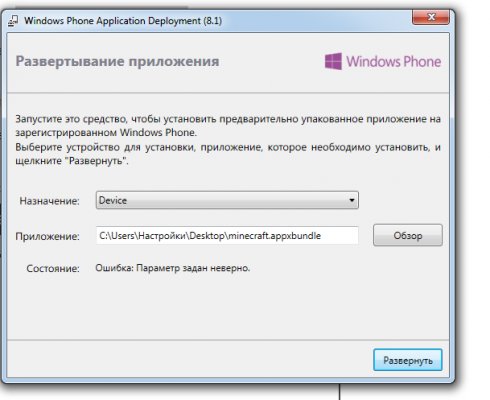Click the Выберите устройство instruction sentence
Image resolution: width=490 pixels, height=400 pixels.
coord(228,154)
